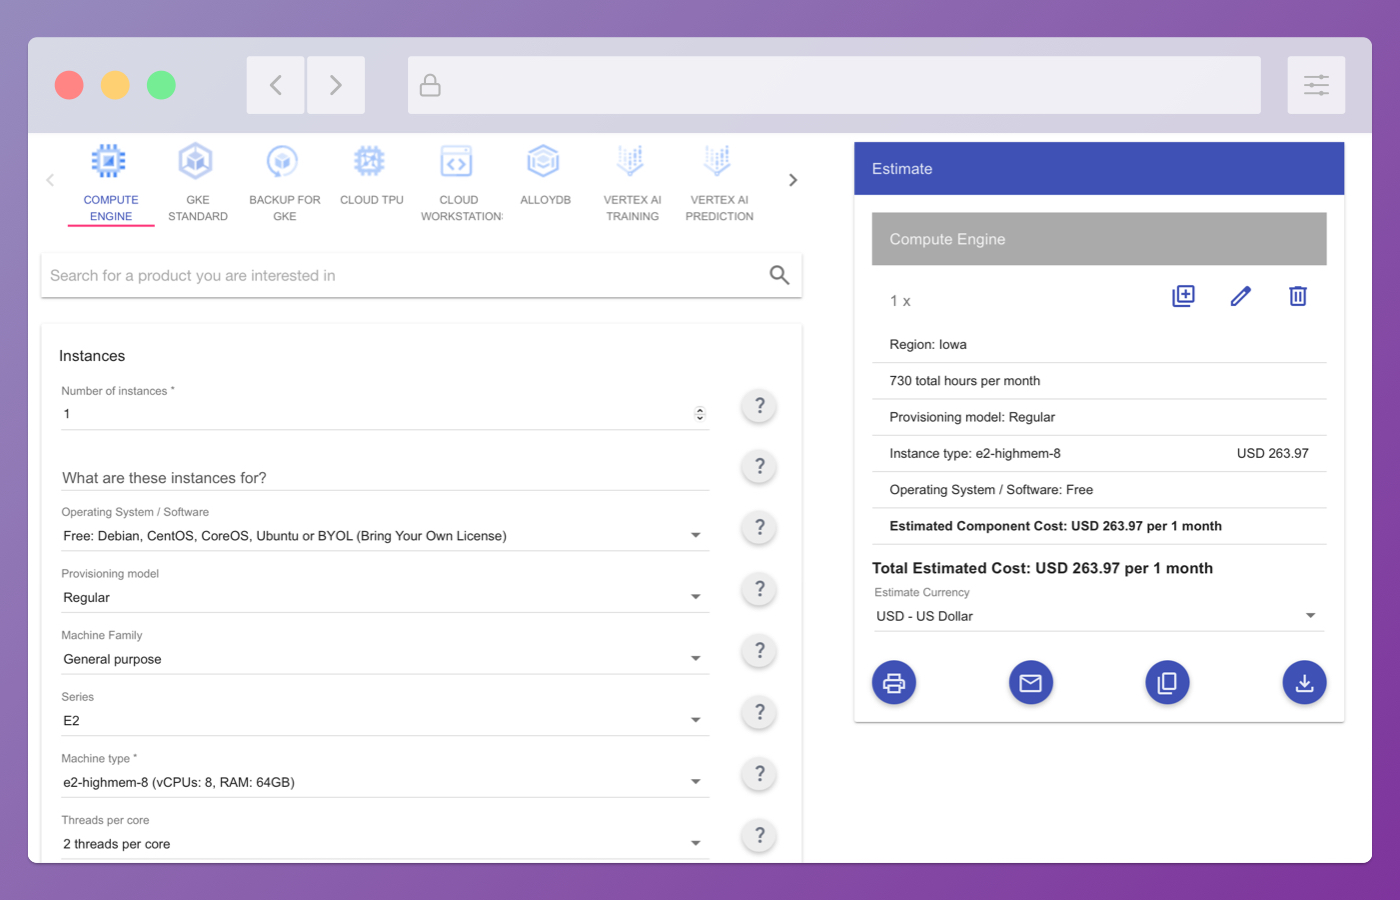
Task: Click the search magnifier icon
Action: pos(779,275)
